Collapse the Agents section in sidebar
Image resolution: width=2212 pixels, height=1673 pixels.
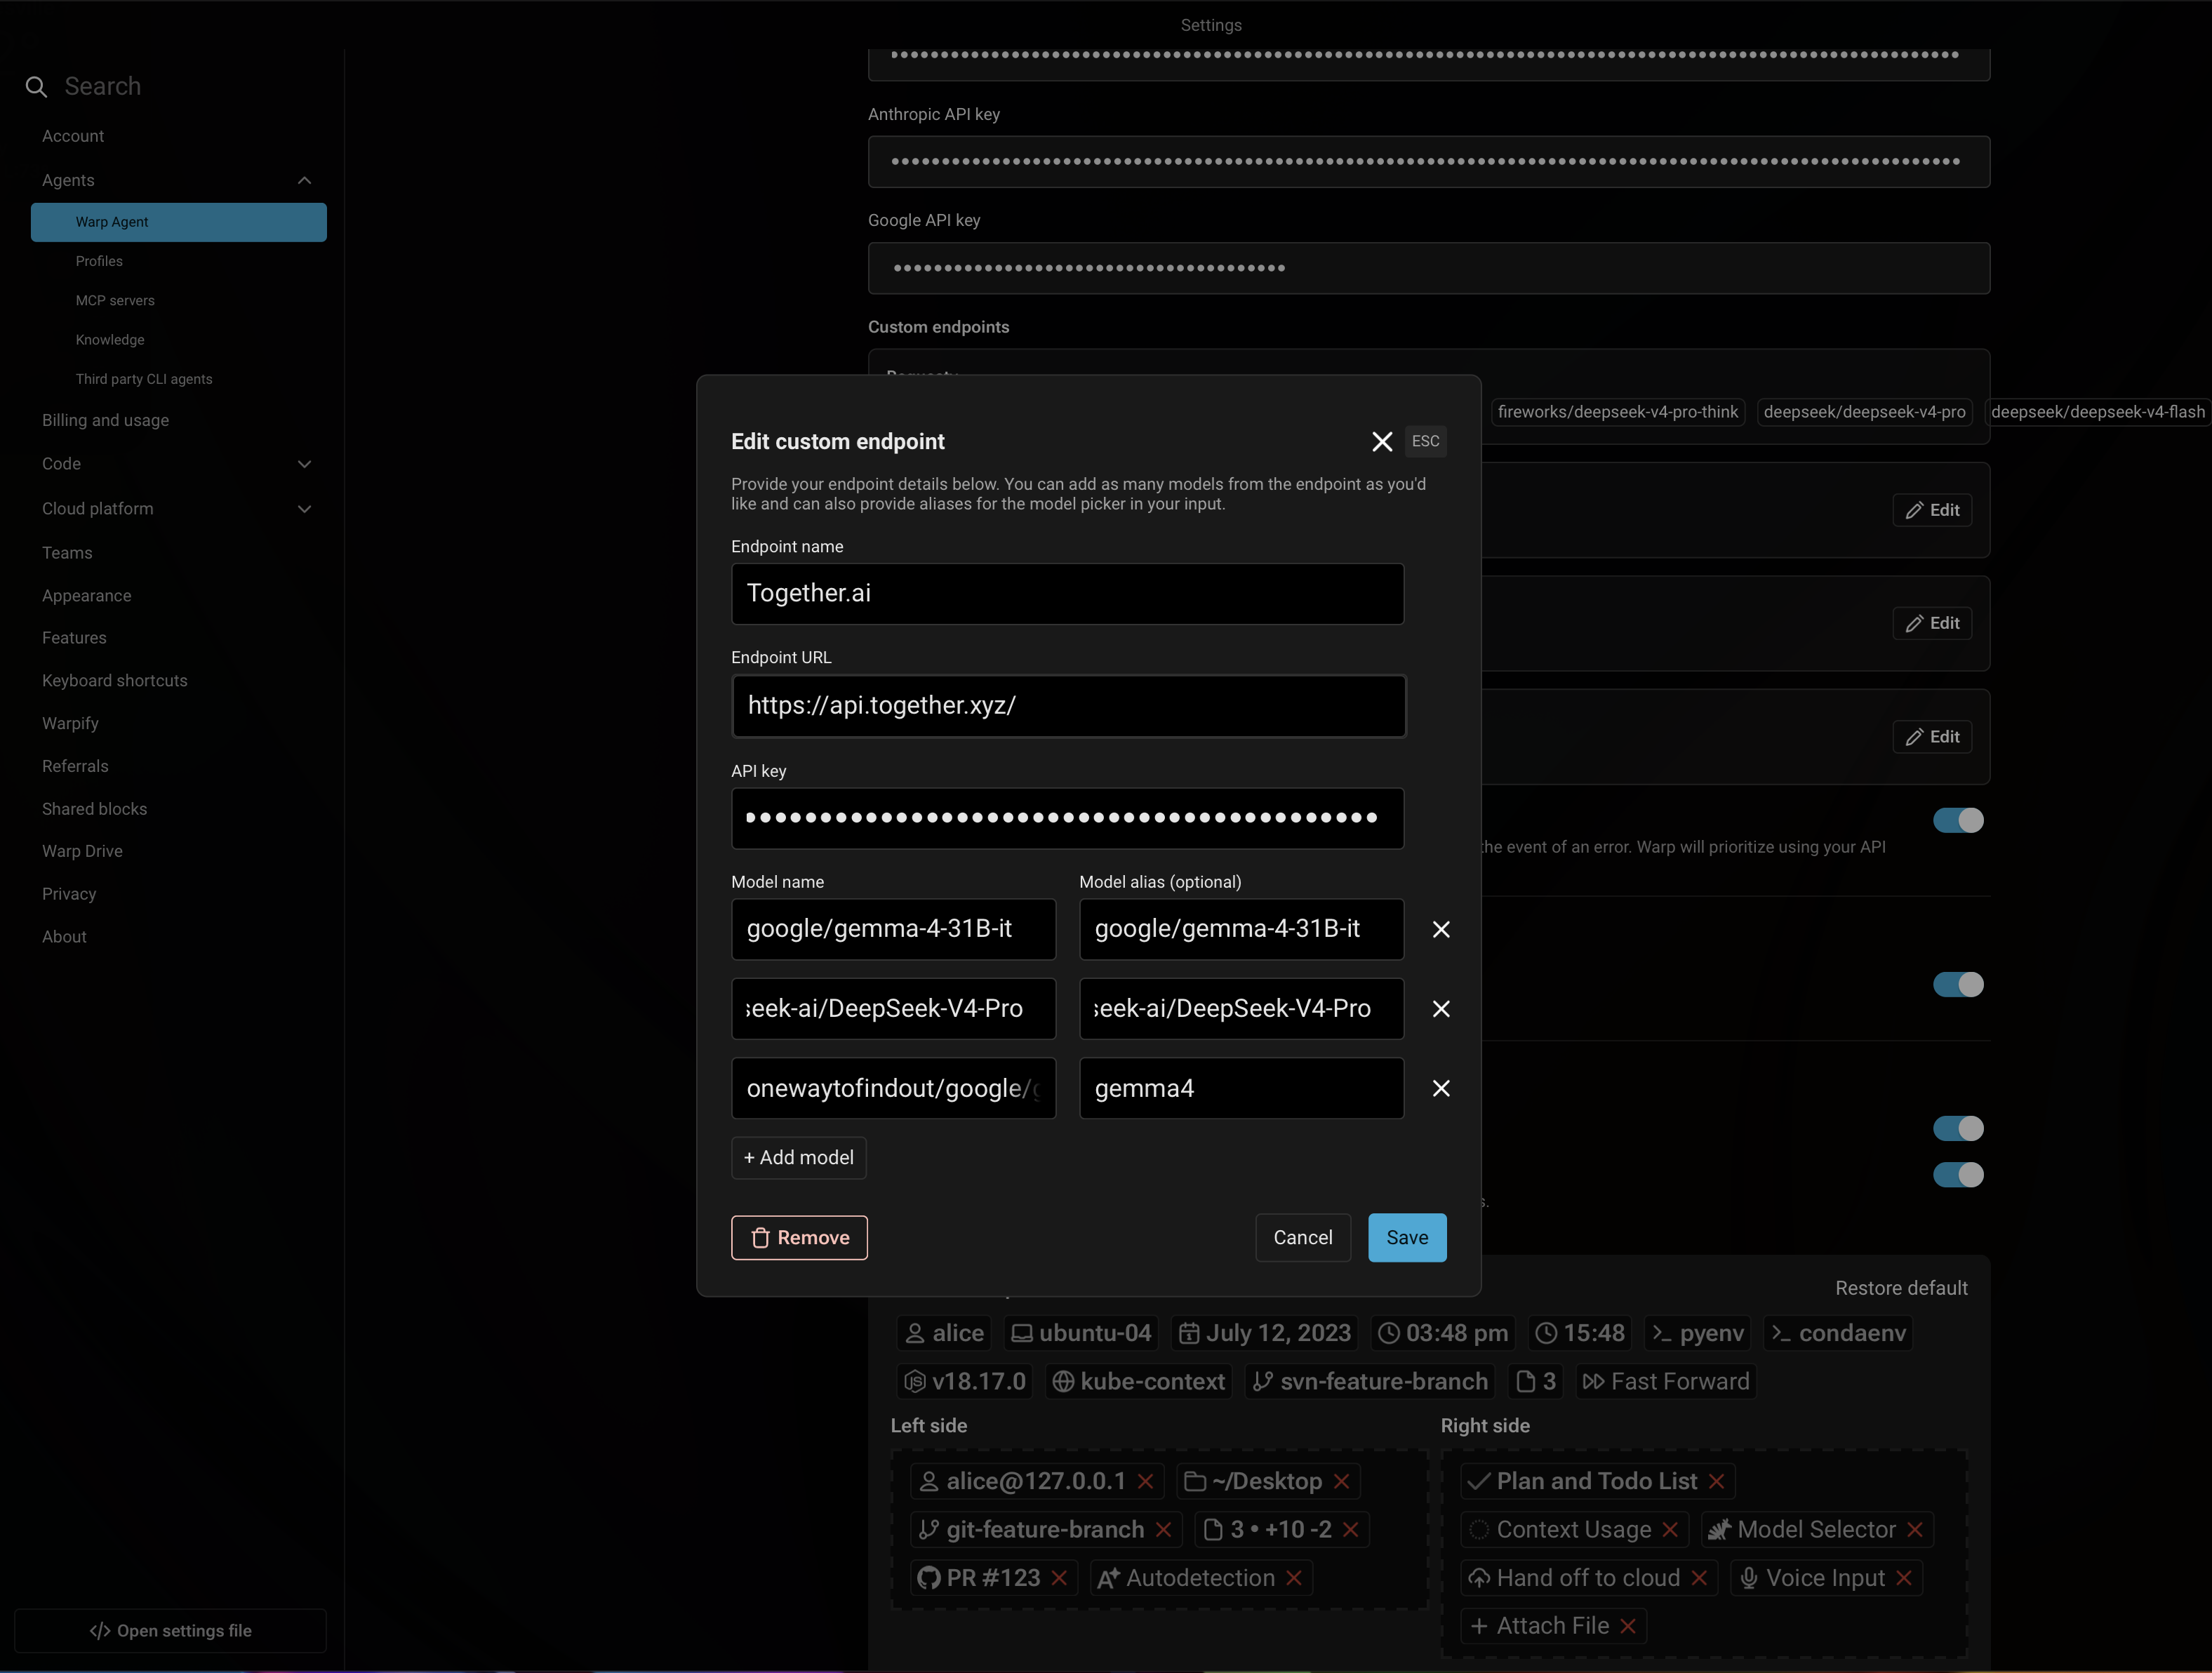(x=304, y=180)
